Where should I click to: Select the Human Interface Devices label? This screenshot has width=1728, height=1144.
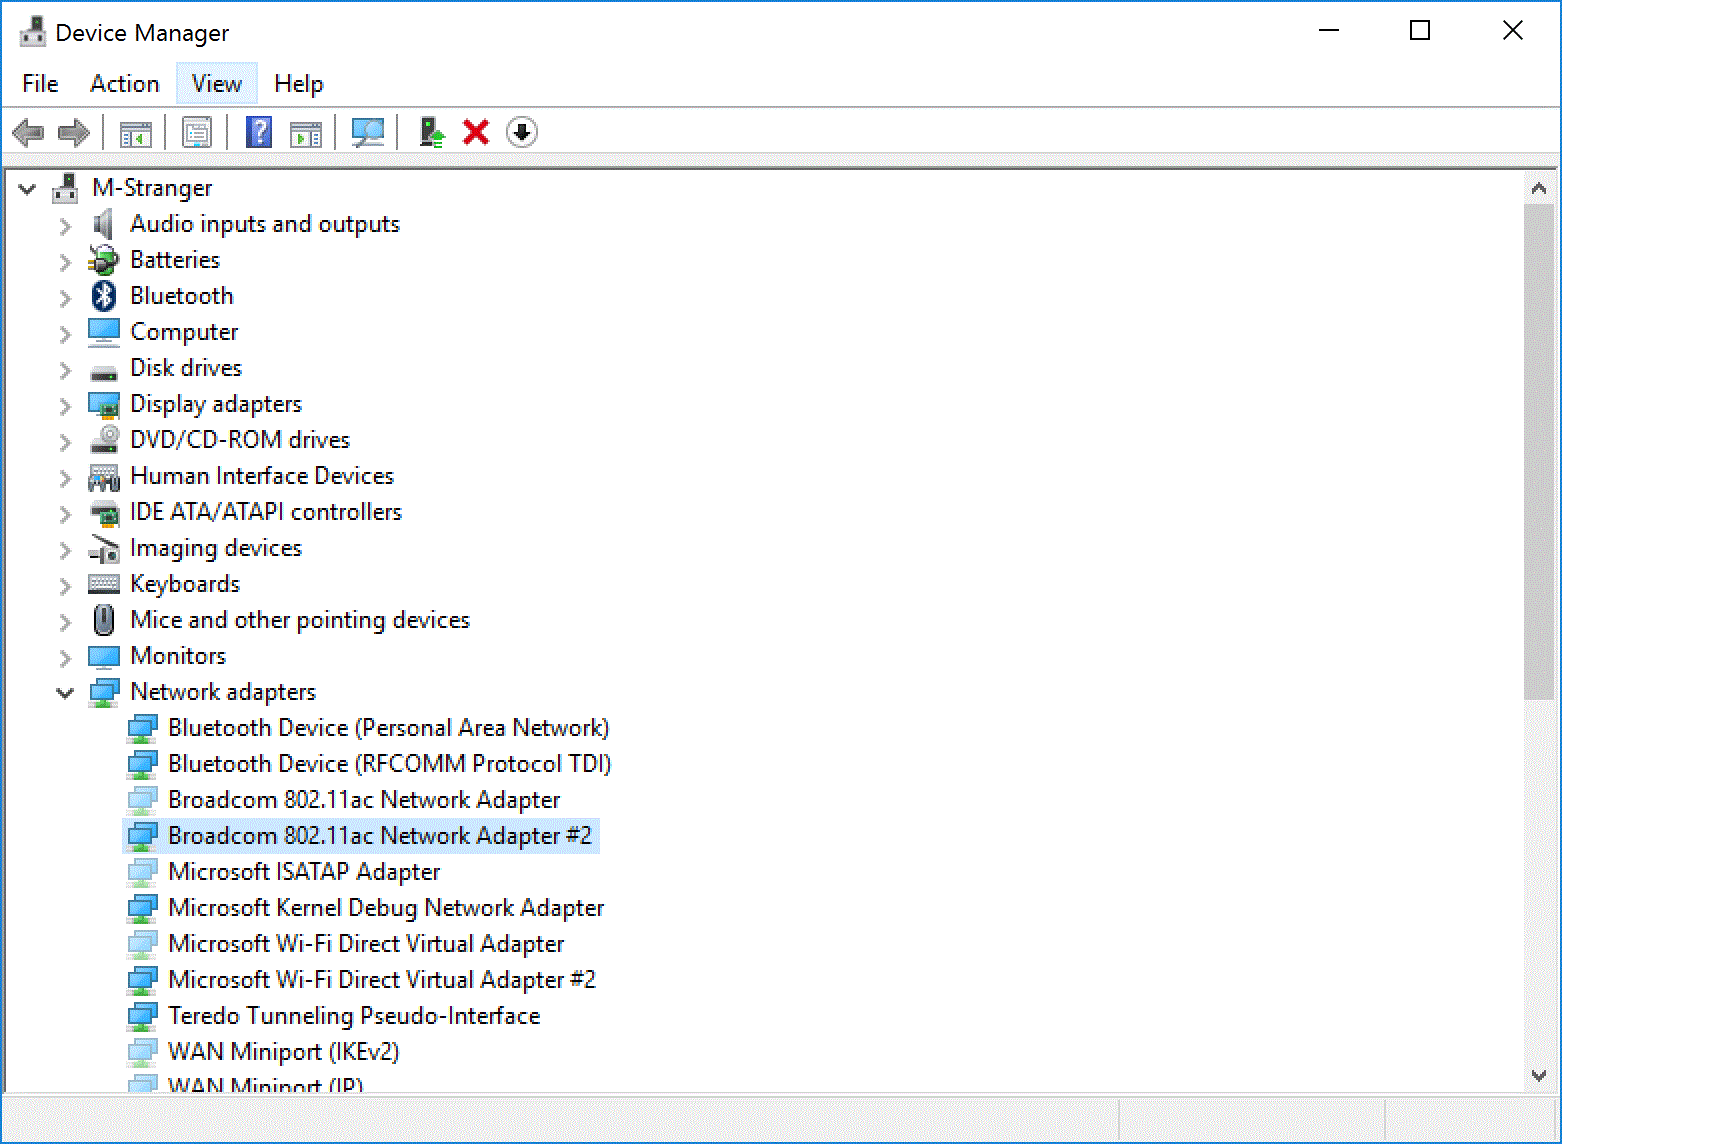click(x=262, y=476)
